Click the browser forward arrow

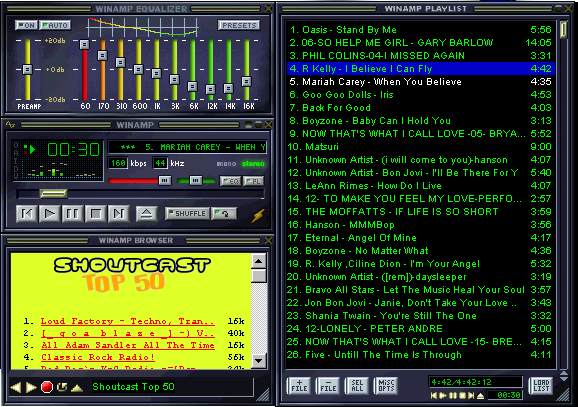click(31, 387)
